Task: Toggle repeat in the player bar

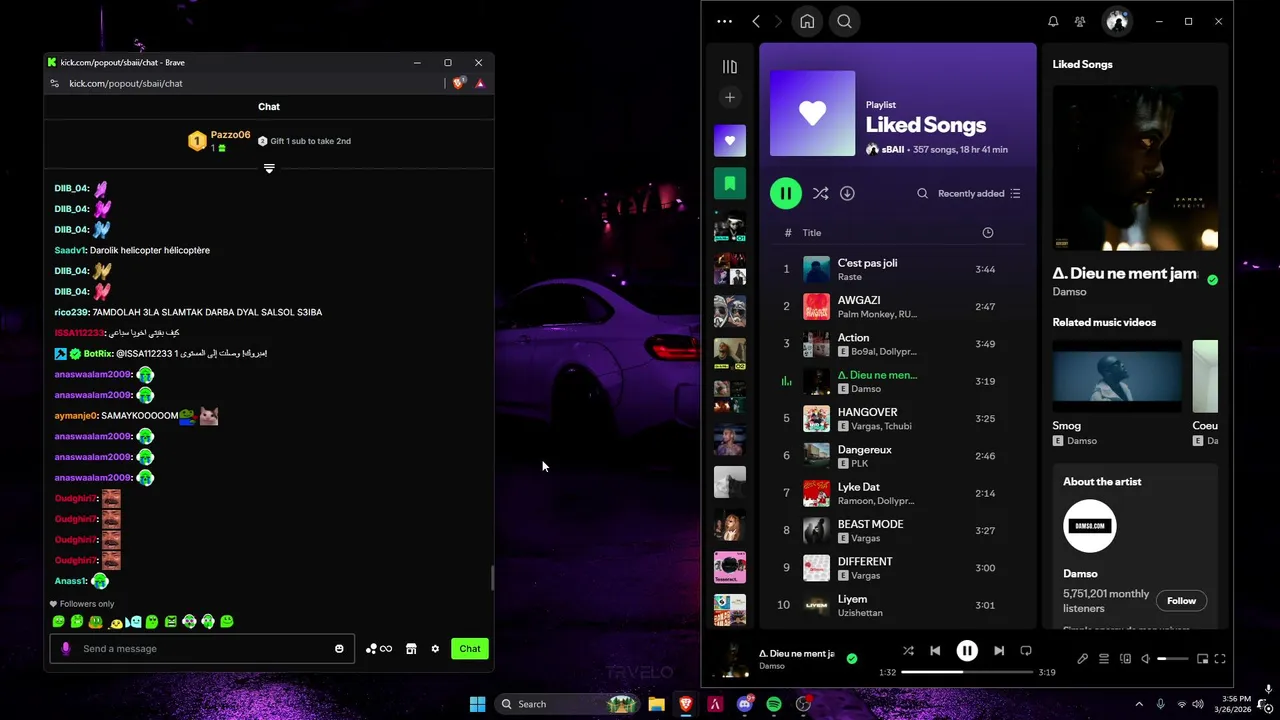Action: 1026,650
